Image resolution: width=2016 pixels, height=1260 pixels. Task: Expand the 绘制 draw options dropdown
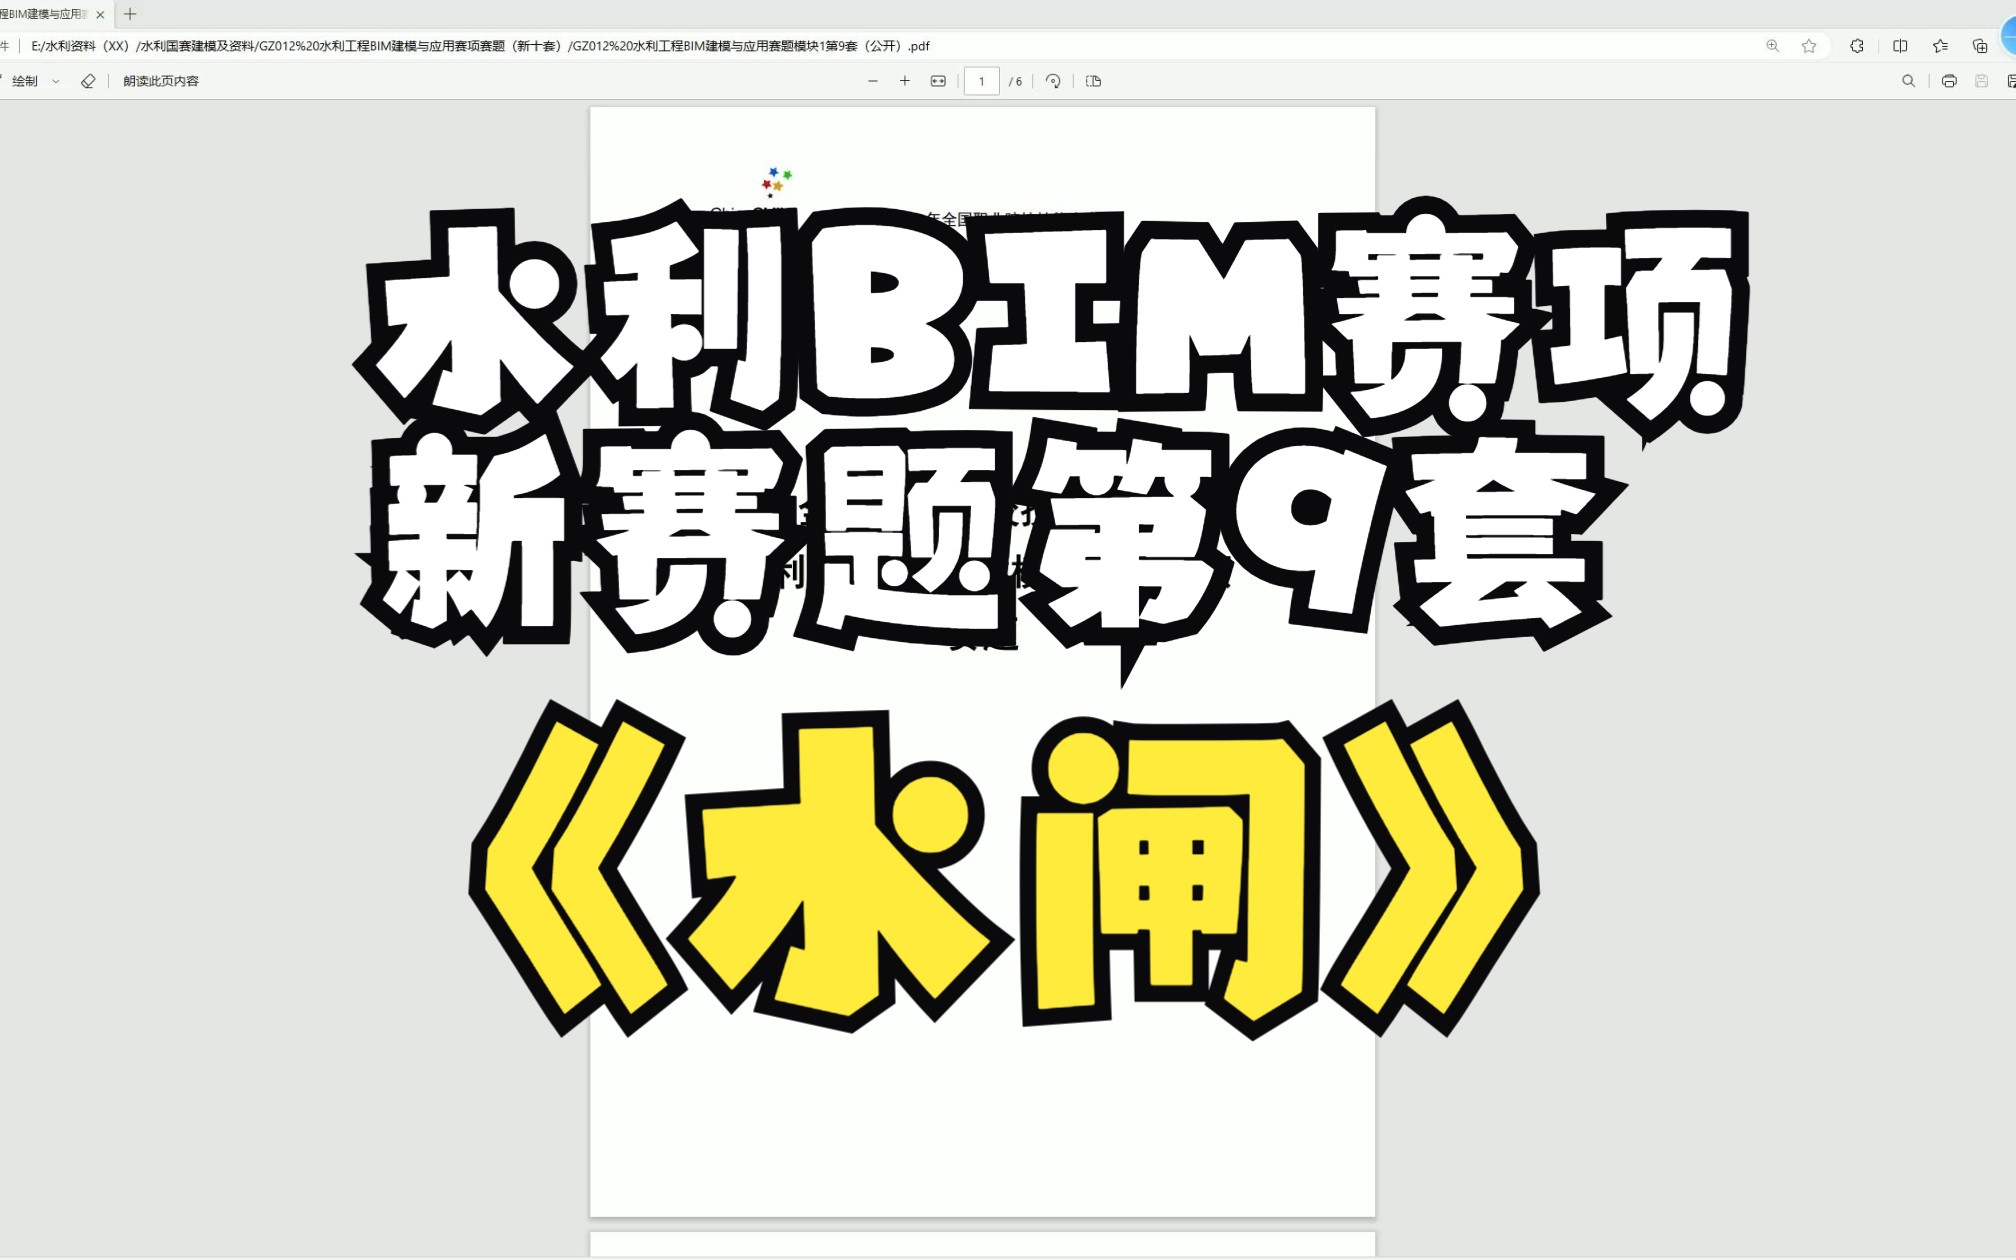pyautogui.click(x=56, y=81)
